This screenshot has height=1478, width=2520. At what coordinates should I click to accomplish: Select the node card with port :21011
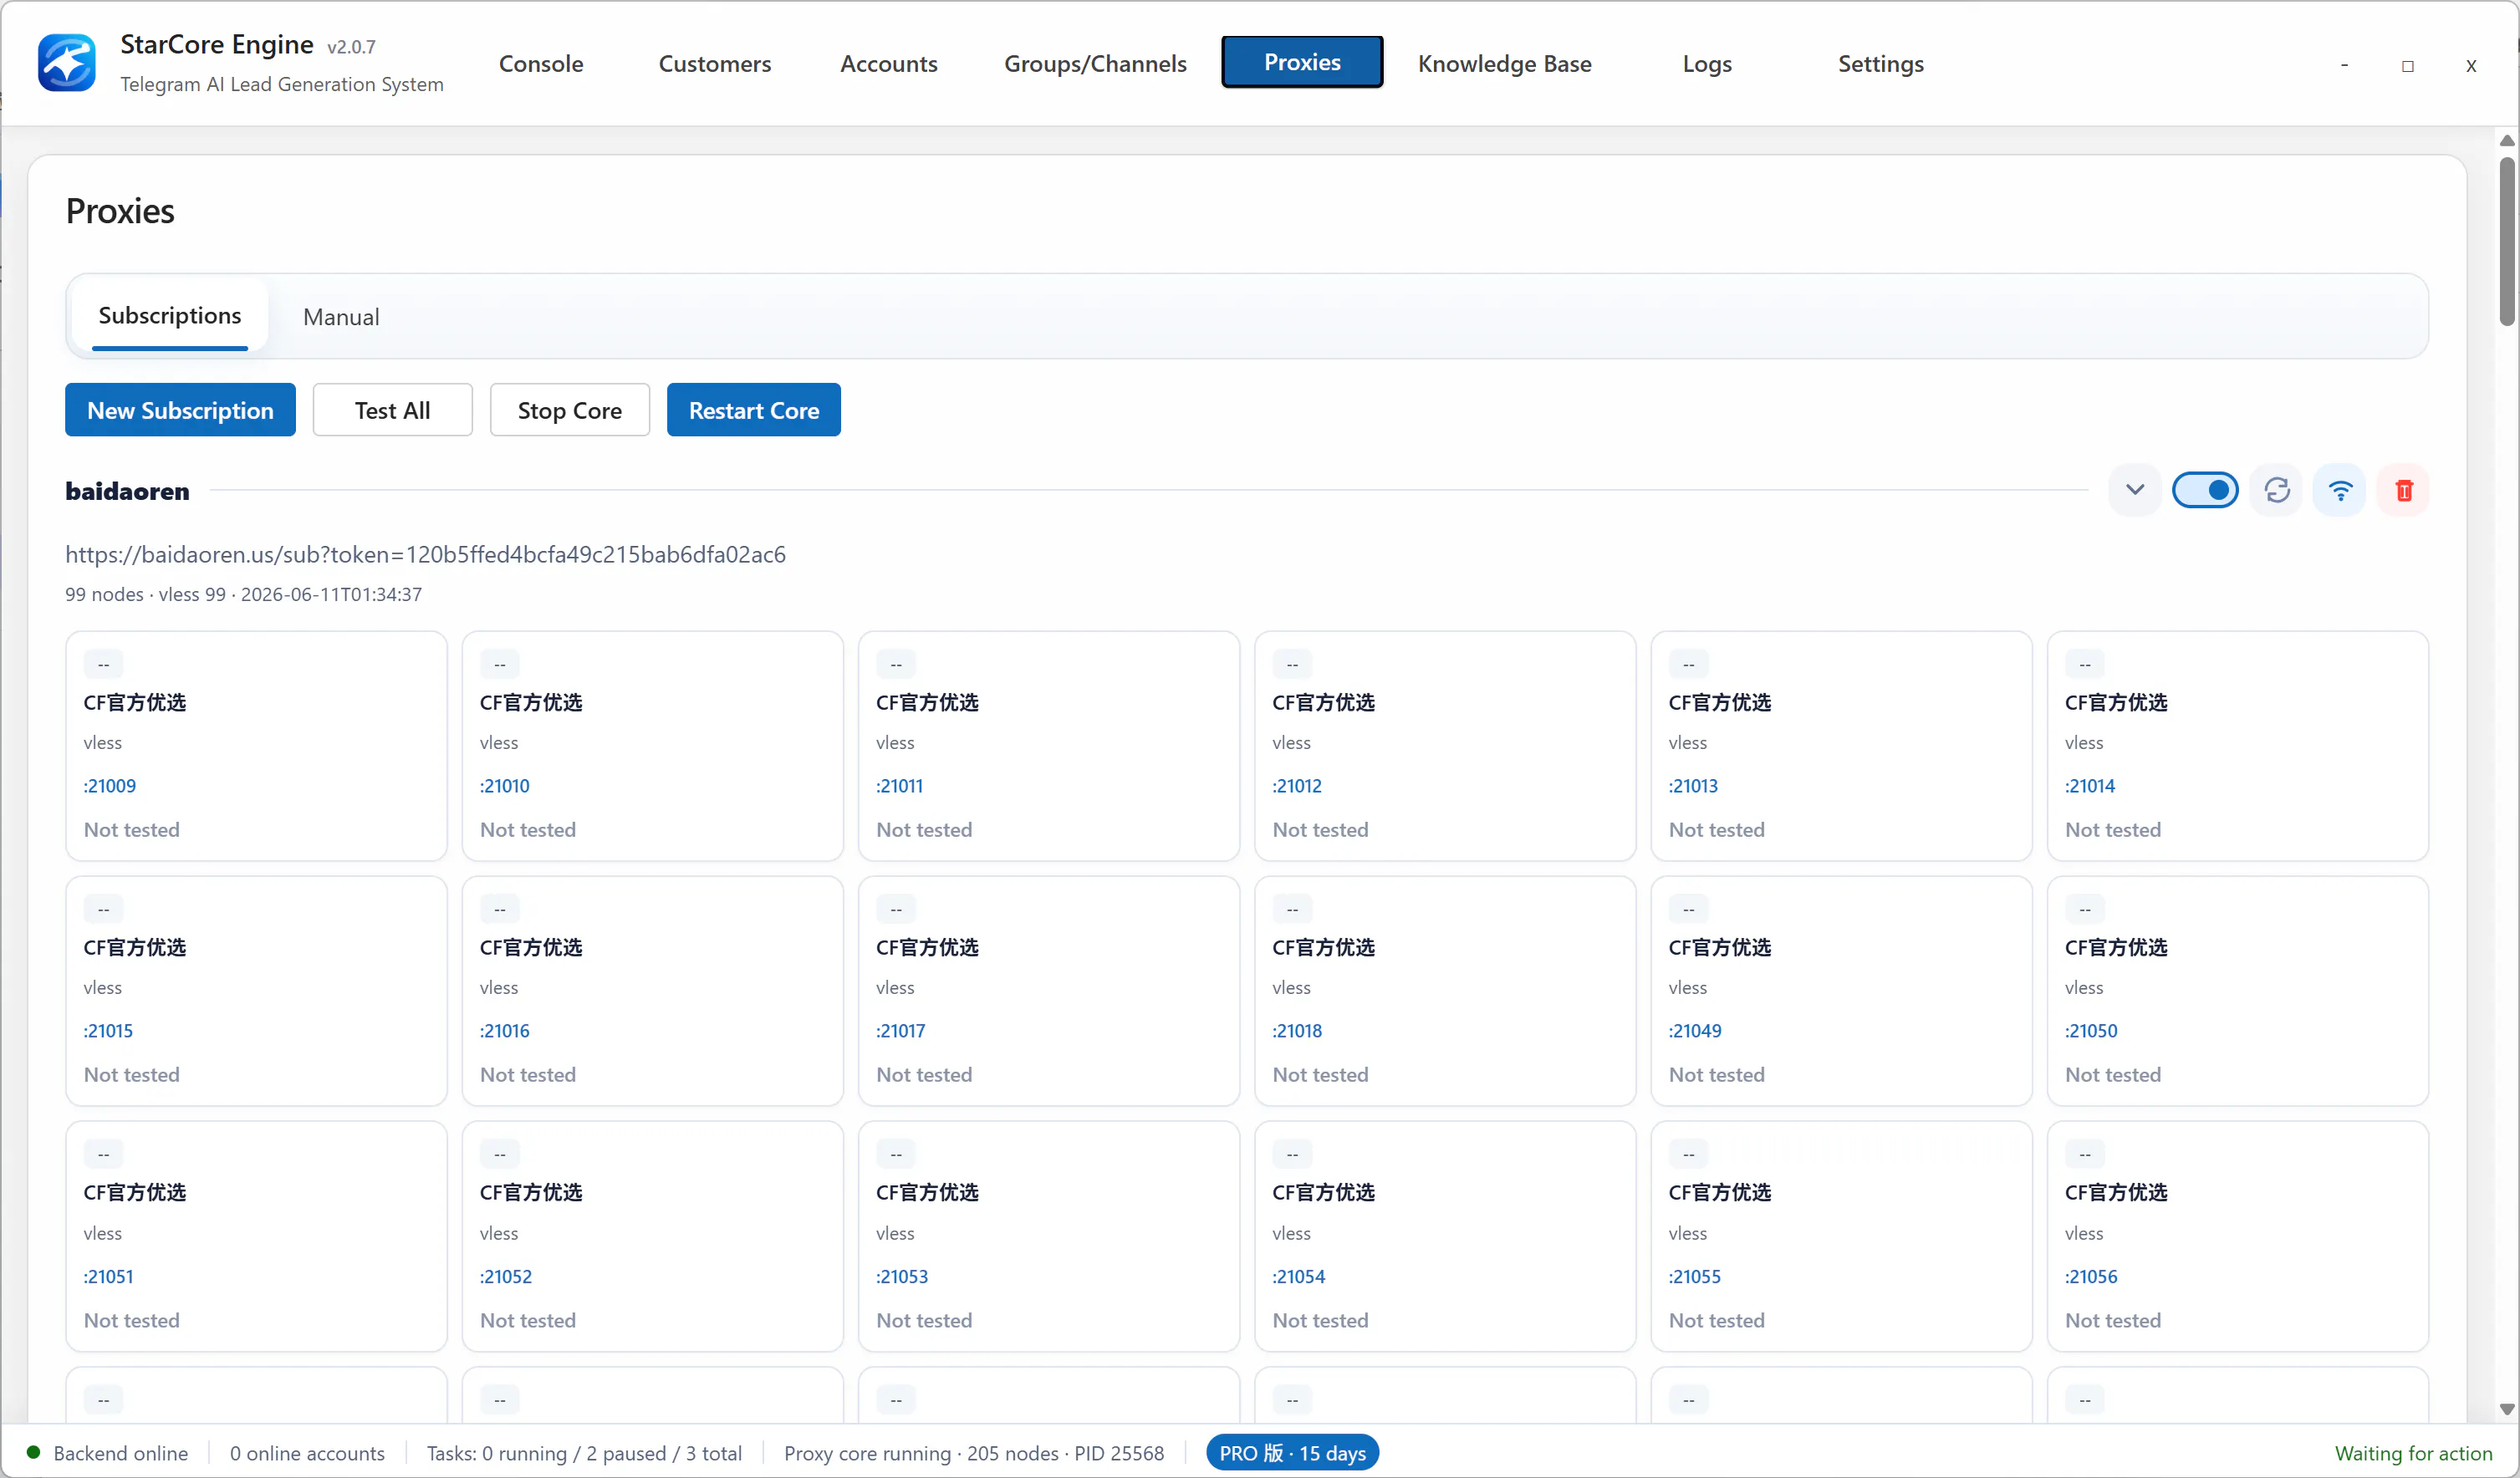(x=1049, y=746)
